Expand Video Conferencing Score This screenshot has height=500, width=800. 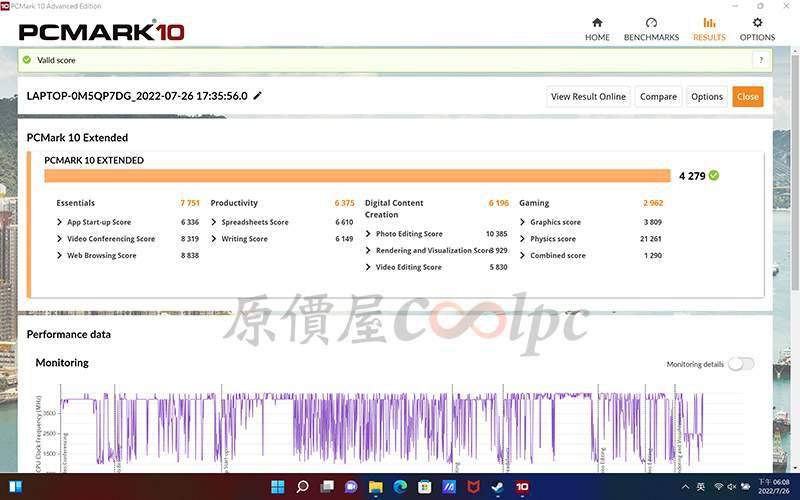pos(60,239)
